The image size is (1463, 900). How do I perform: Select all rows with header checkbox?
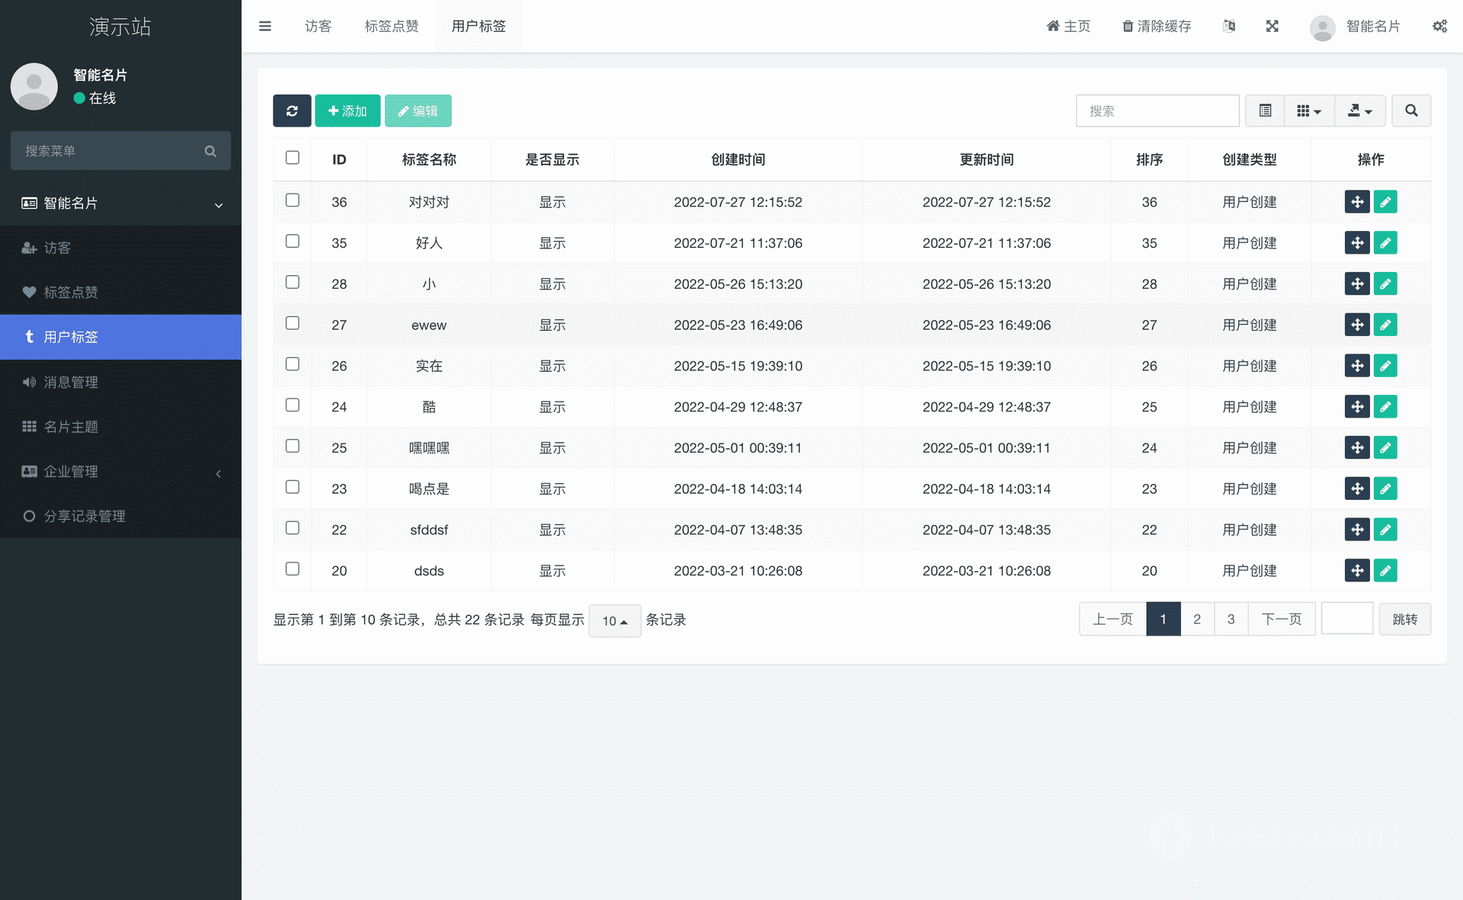(x=292, y=158)
